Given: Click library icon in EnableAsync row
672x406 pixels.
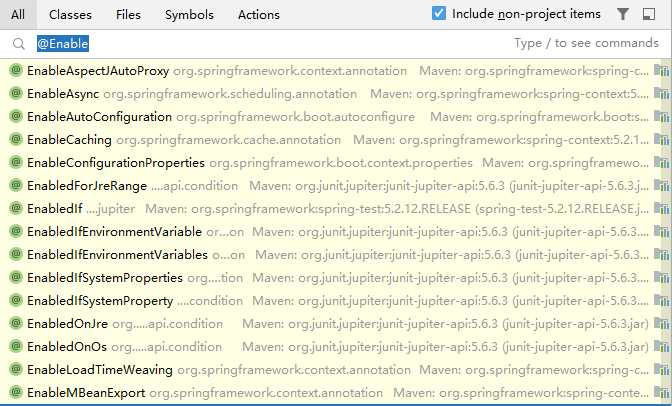Looking at the screenshot, I should tap(661, 93).
